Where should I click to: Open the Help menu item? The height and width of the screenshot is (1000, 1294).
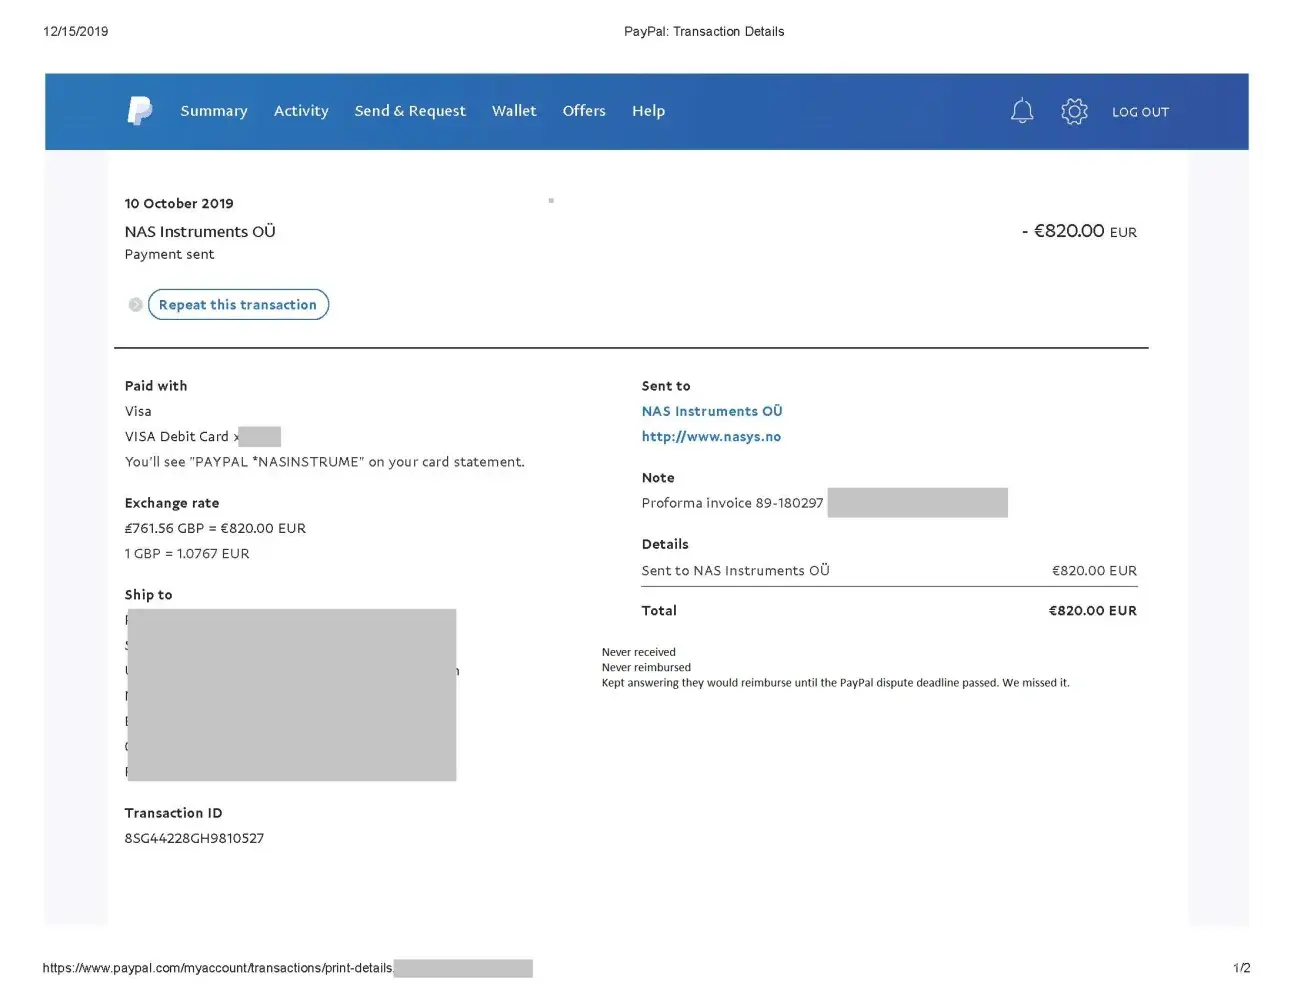[x=648, y=111]
